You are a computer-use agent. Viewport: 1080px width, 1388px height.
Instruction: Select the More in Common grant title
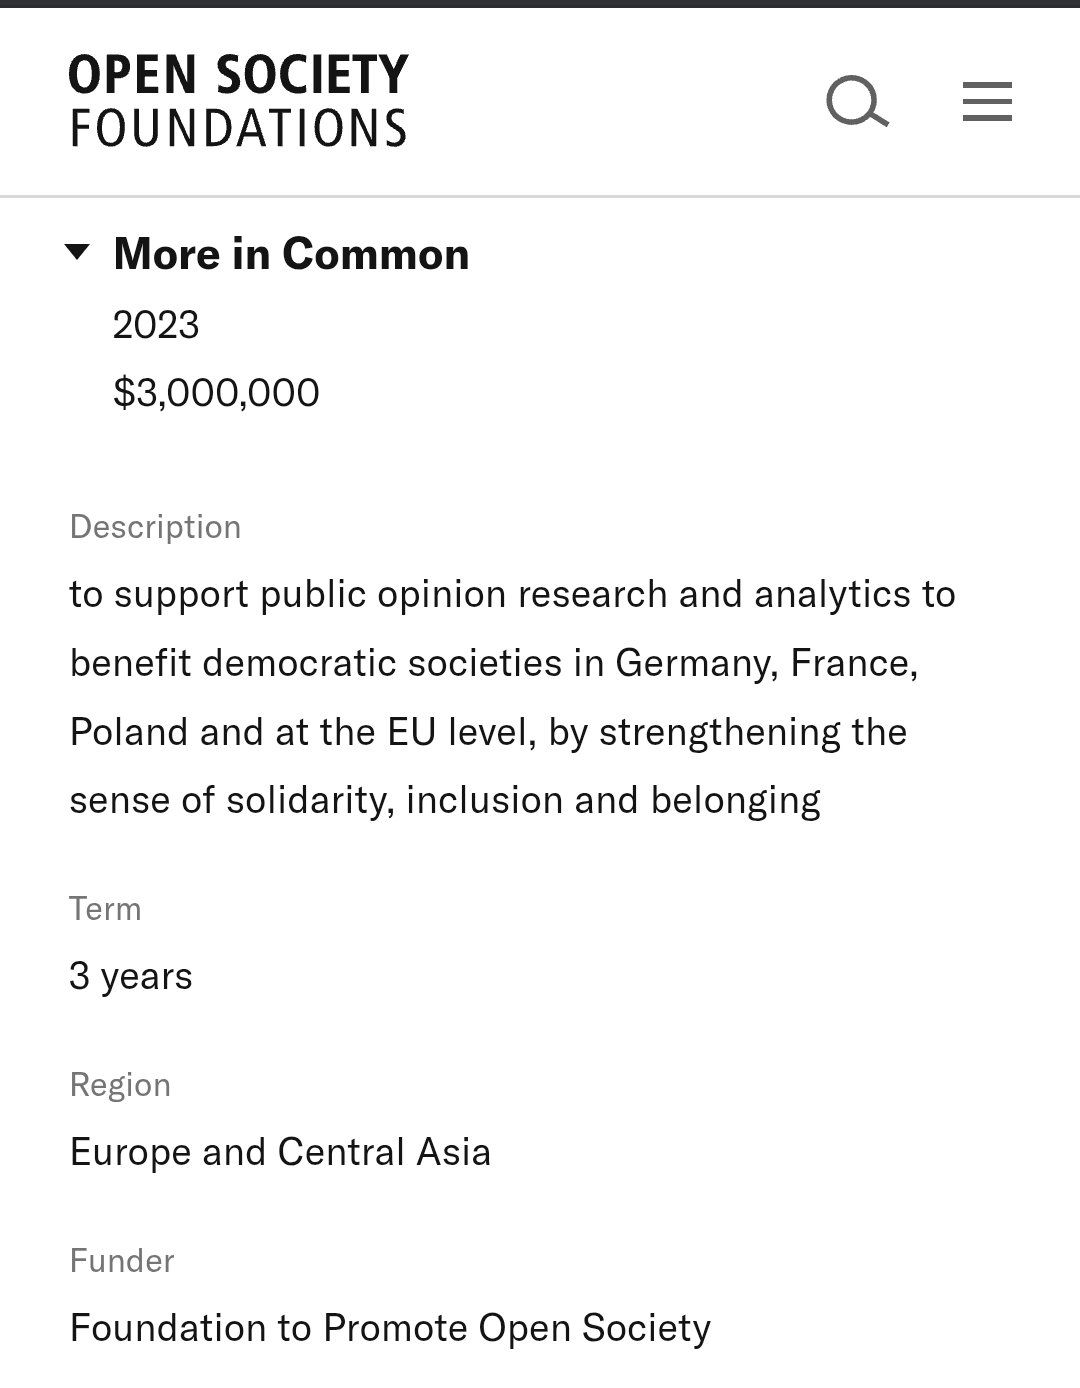(291, 254)
